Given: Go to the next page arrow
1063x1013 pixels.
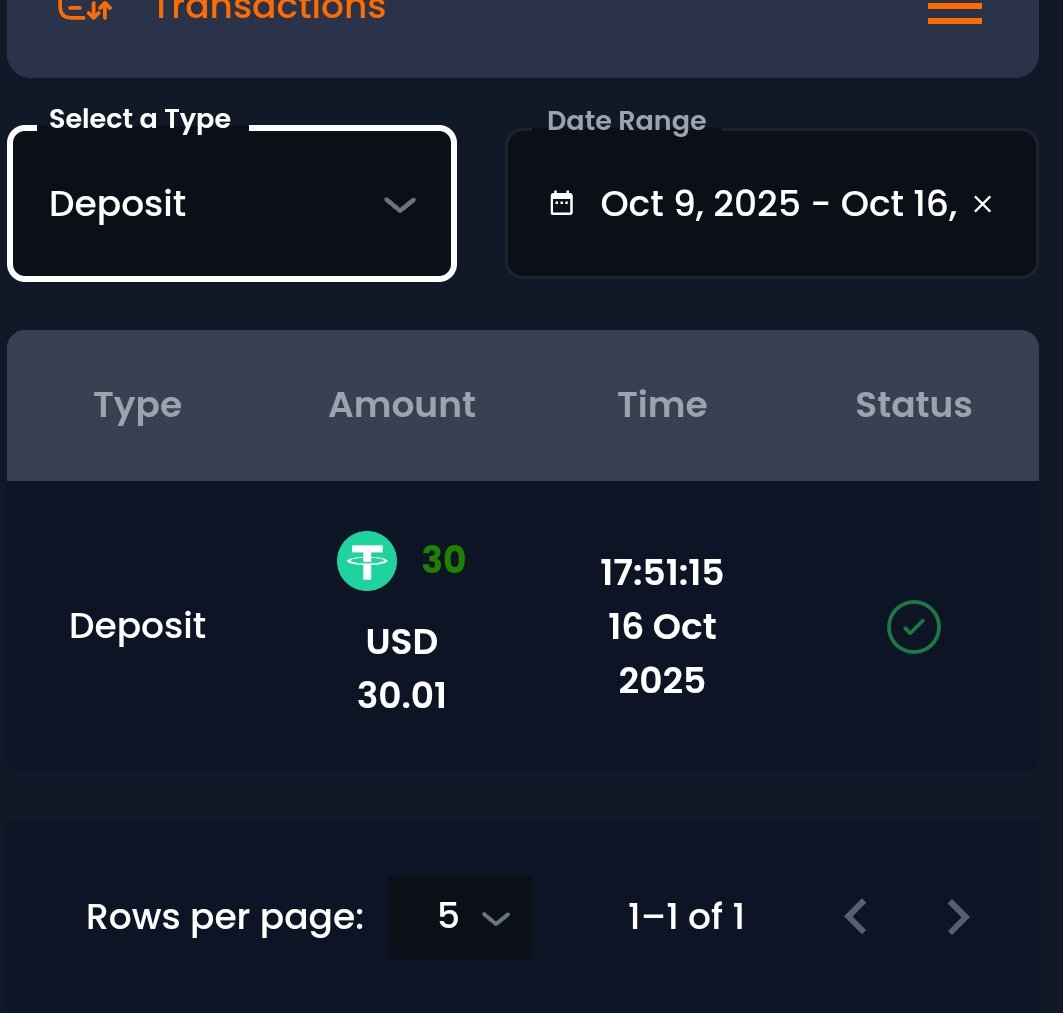Looking at the screenshot, I should (958, 916).
